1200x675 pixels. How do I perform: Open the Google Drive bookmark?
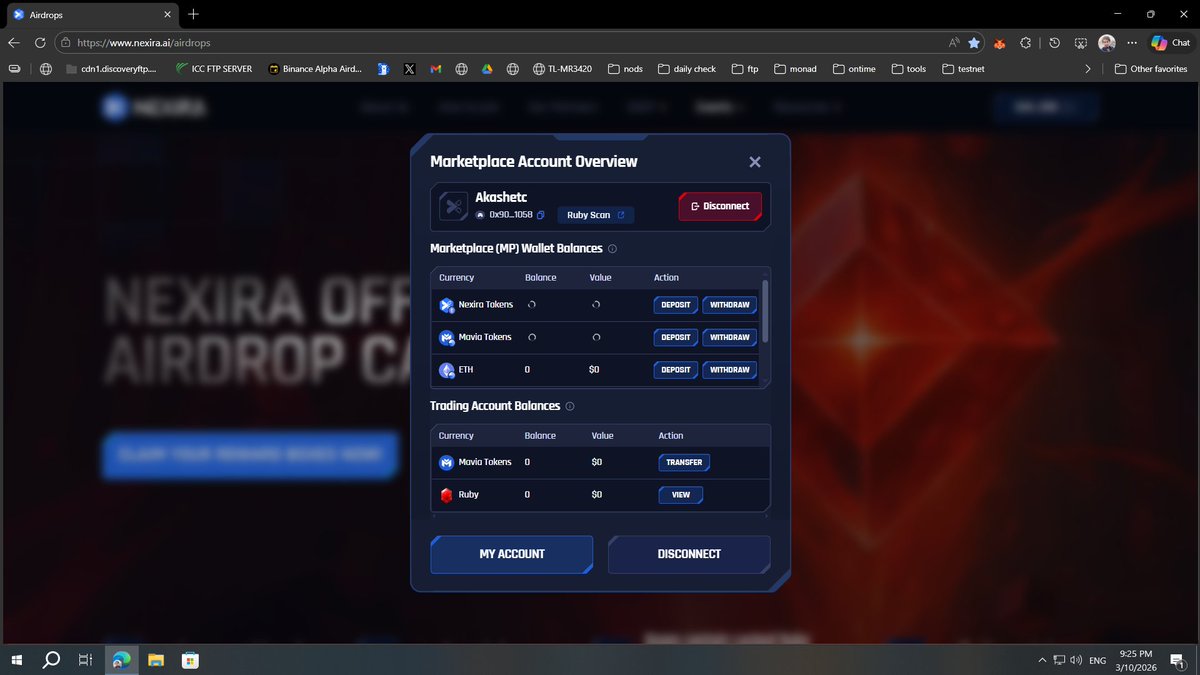point(486,69)
